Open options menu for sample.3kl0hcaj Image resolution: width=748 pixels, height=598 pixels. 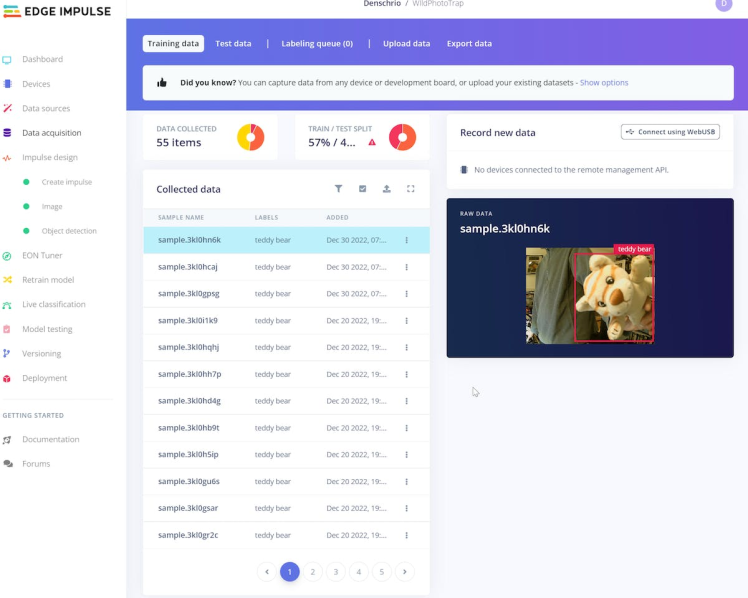(406, 267)
